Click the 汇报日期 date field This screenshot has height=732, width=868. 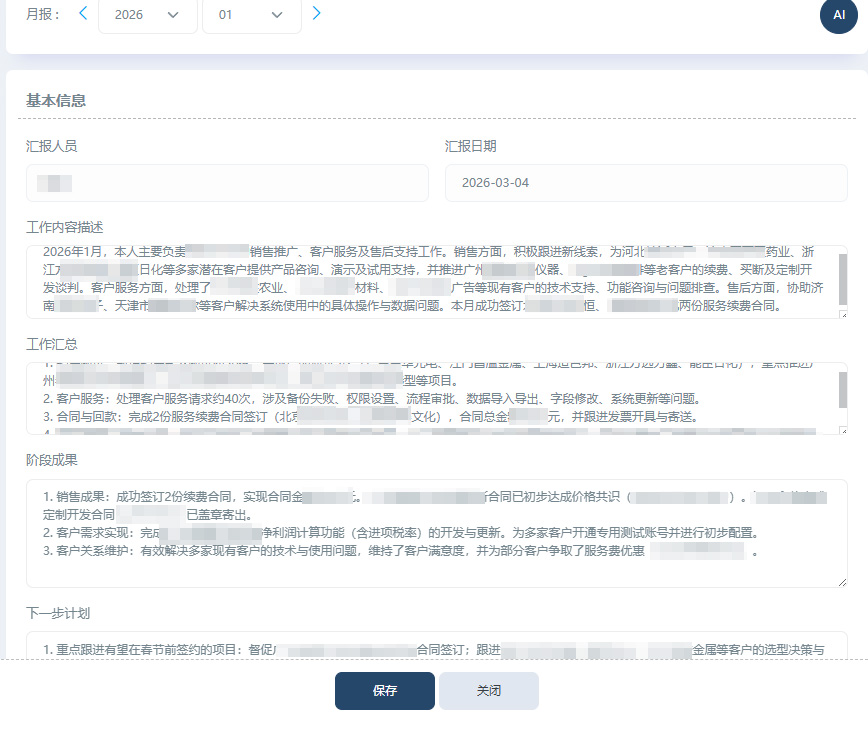(x=646, y=182)
